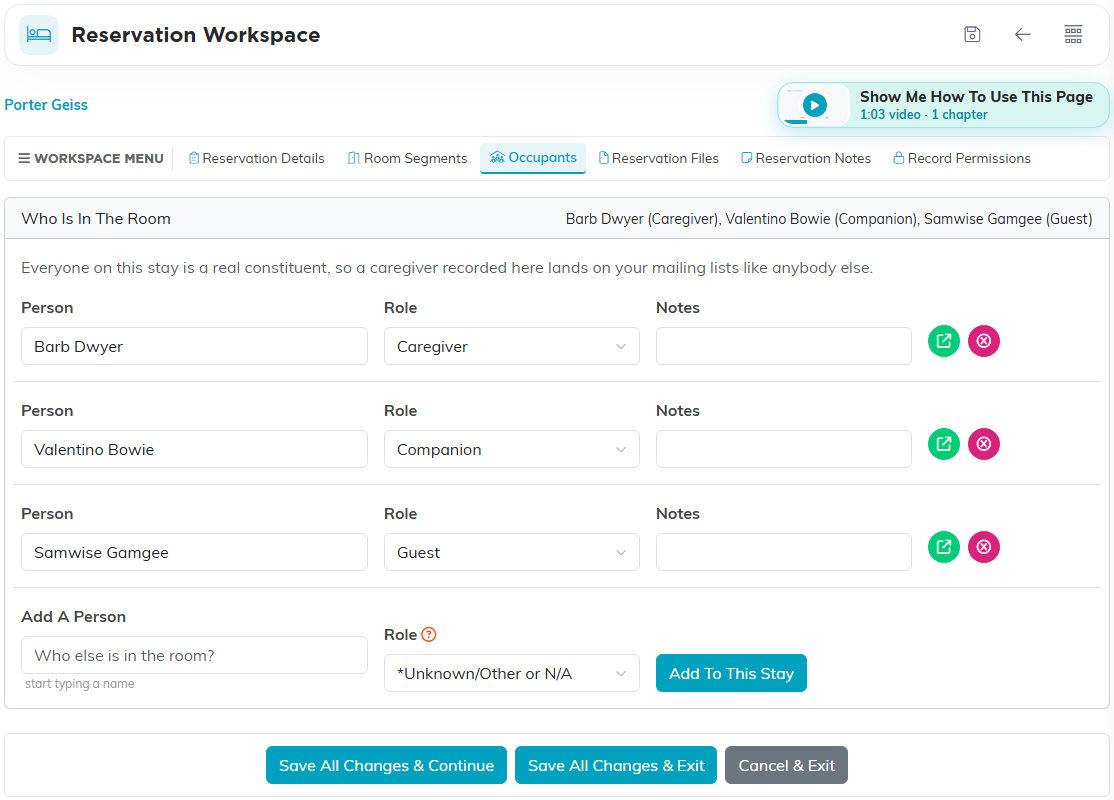1114x800 pixels.
Task: Click the Barb Dwyer person field
Action: point(194,347)
